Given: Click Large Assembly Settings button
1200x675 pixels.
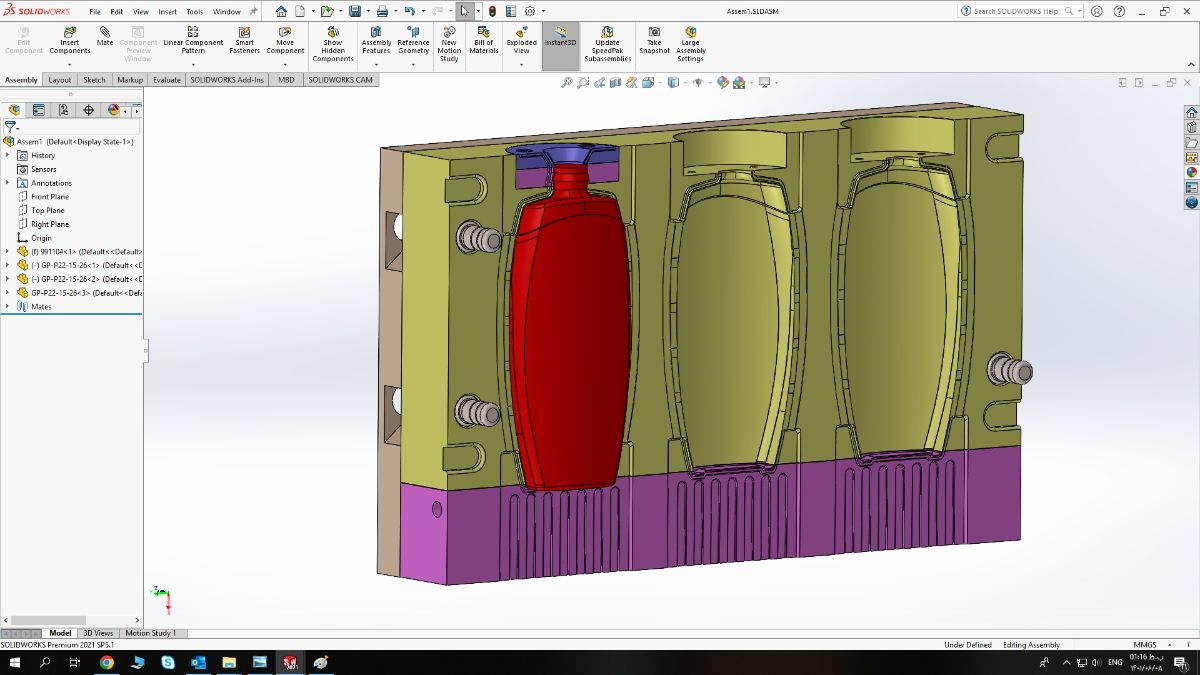Looking at the screenshot, I should click(x=691, y=44).
